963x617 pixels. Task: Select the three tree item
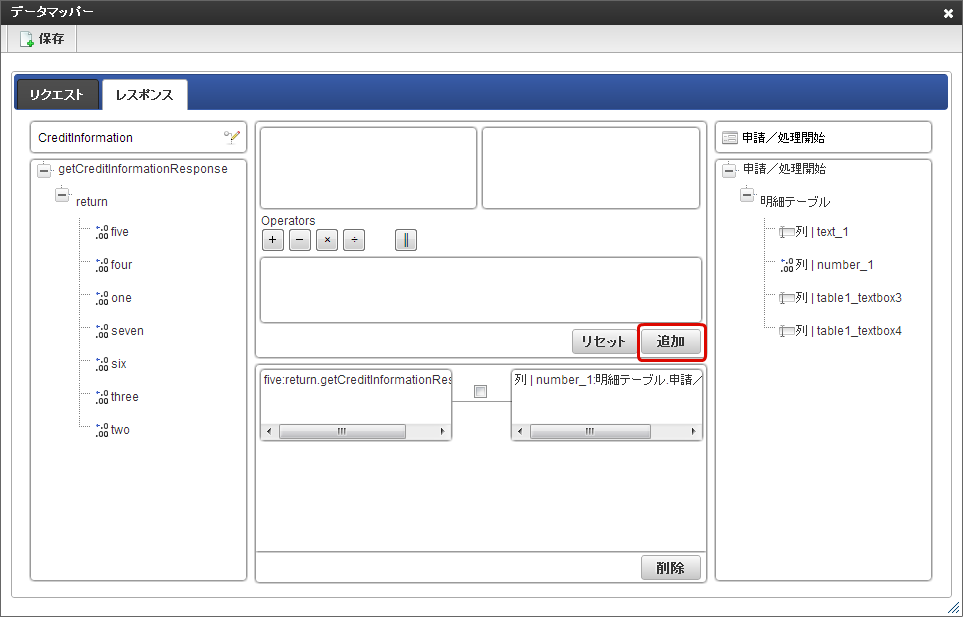click(x=125, y=398)
